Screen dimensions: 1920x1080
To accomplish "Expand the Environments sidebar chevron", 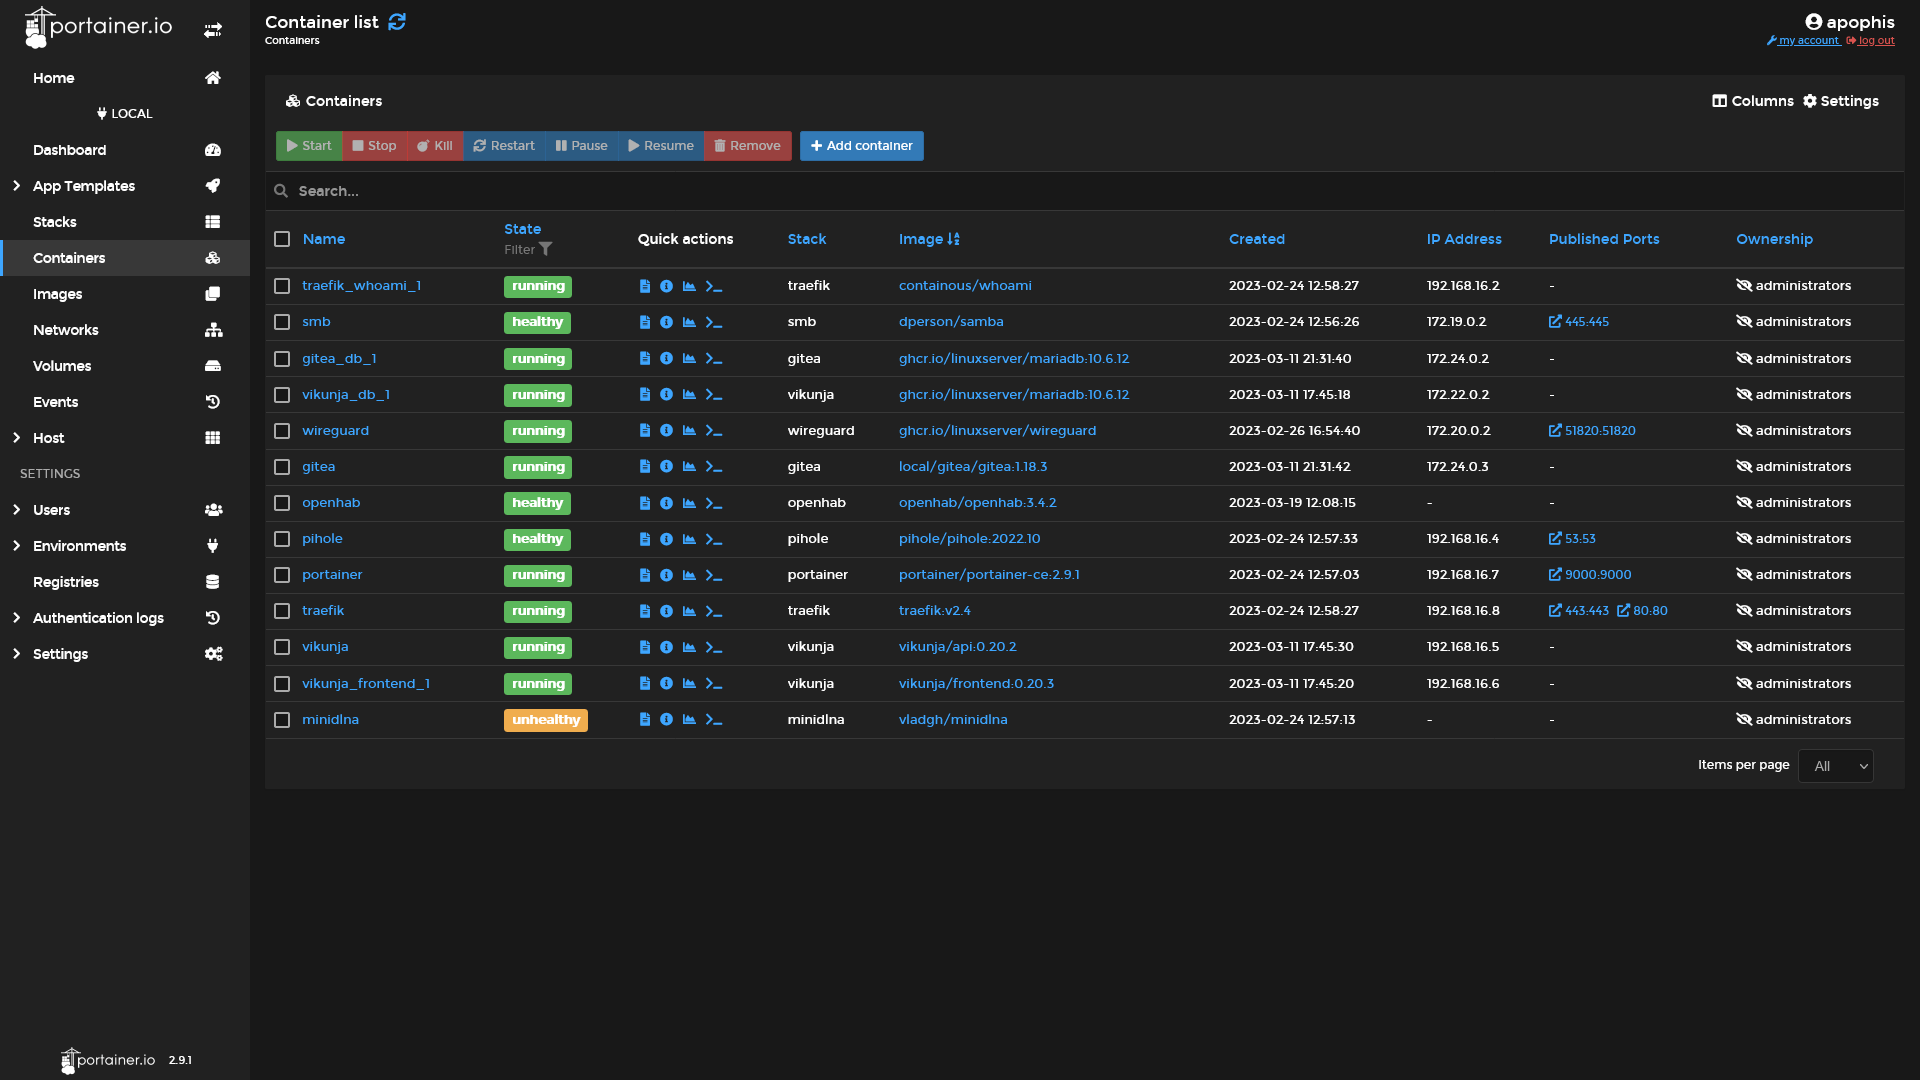I will point(16,546).
